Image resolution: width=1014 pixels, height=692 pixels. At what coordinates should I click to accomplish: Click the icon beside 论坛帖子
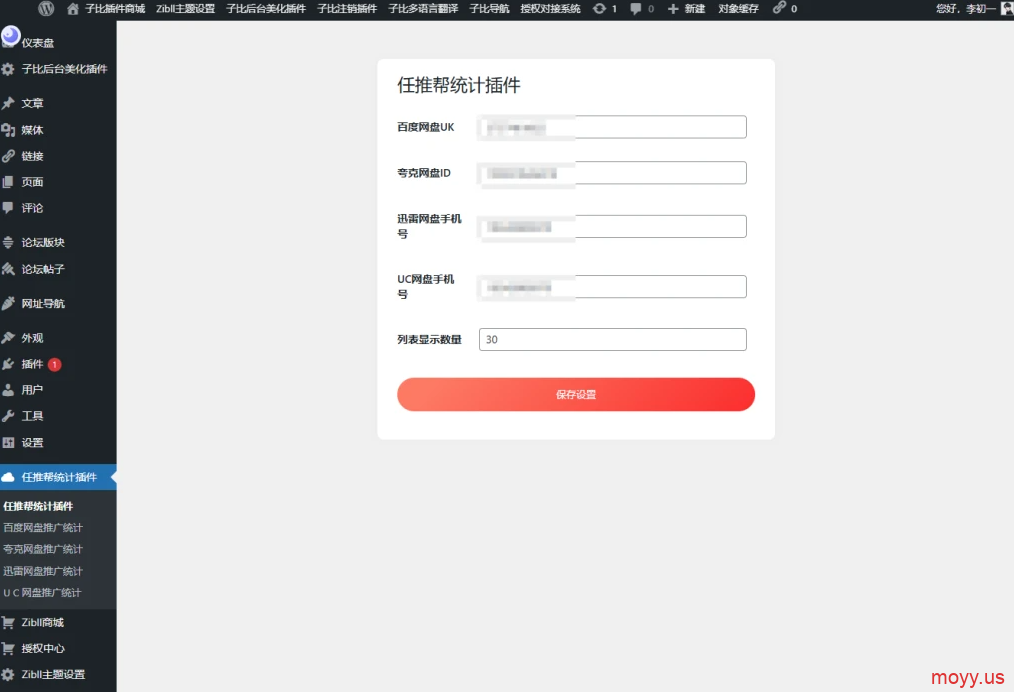(8, 269)
